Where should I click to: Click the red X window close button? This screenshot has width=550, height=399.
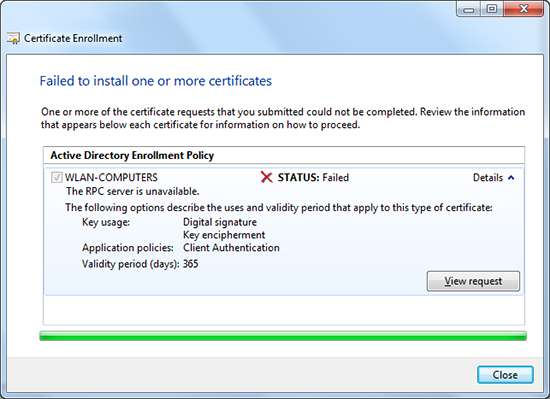(x=524, y=9)
